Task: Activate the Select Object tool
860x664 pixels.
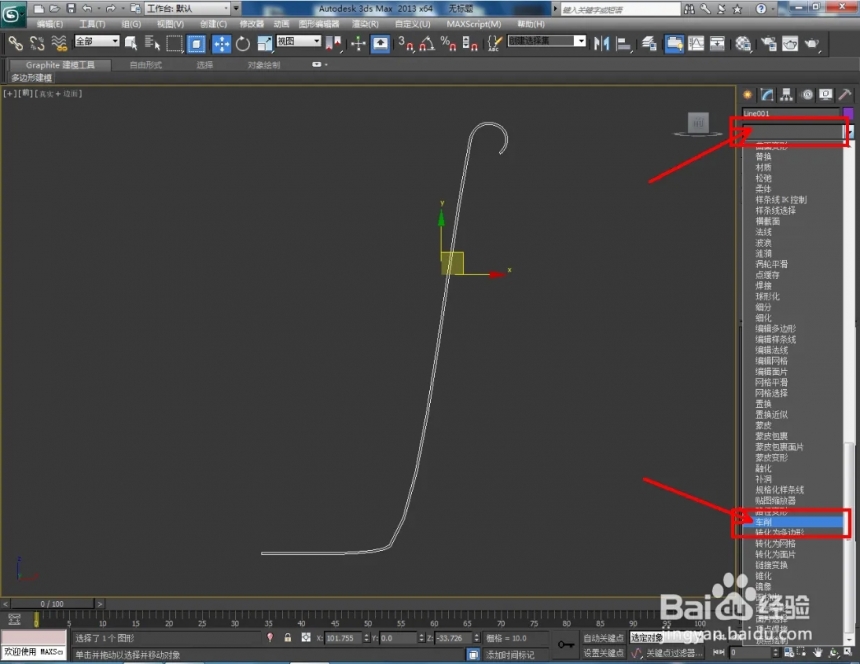Action: point(131,43)
